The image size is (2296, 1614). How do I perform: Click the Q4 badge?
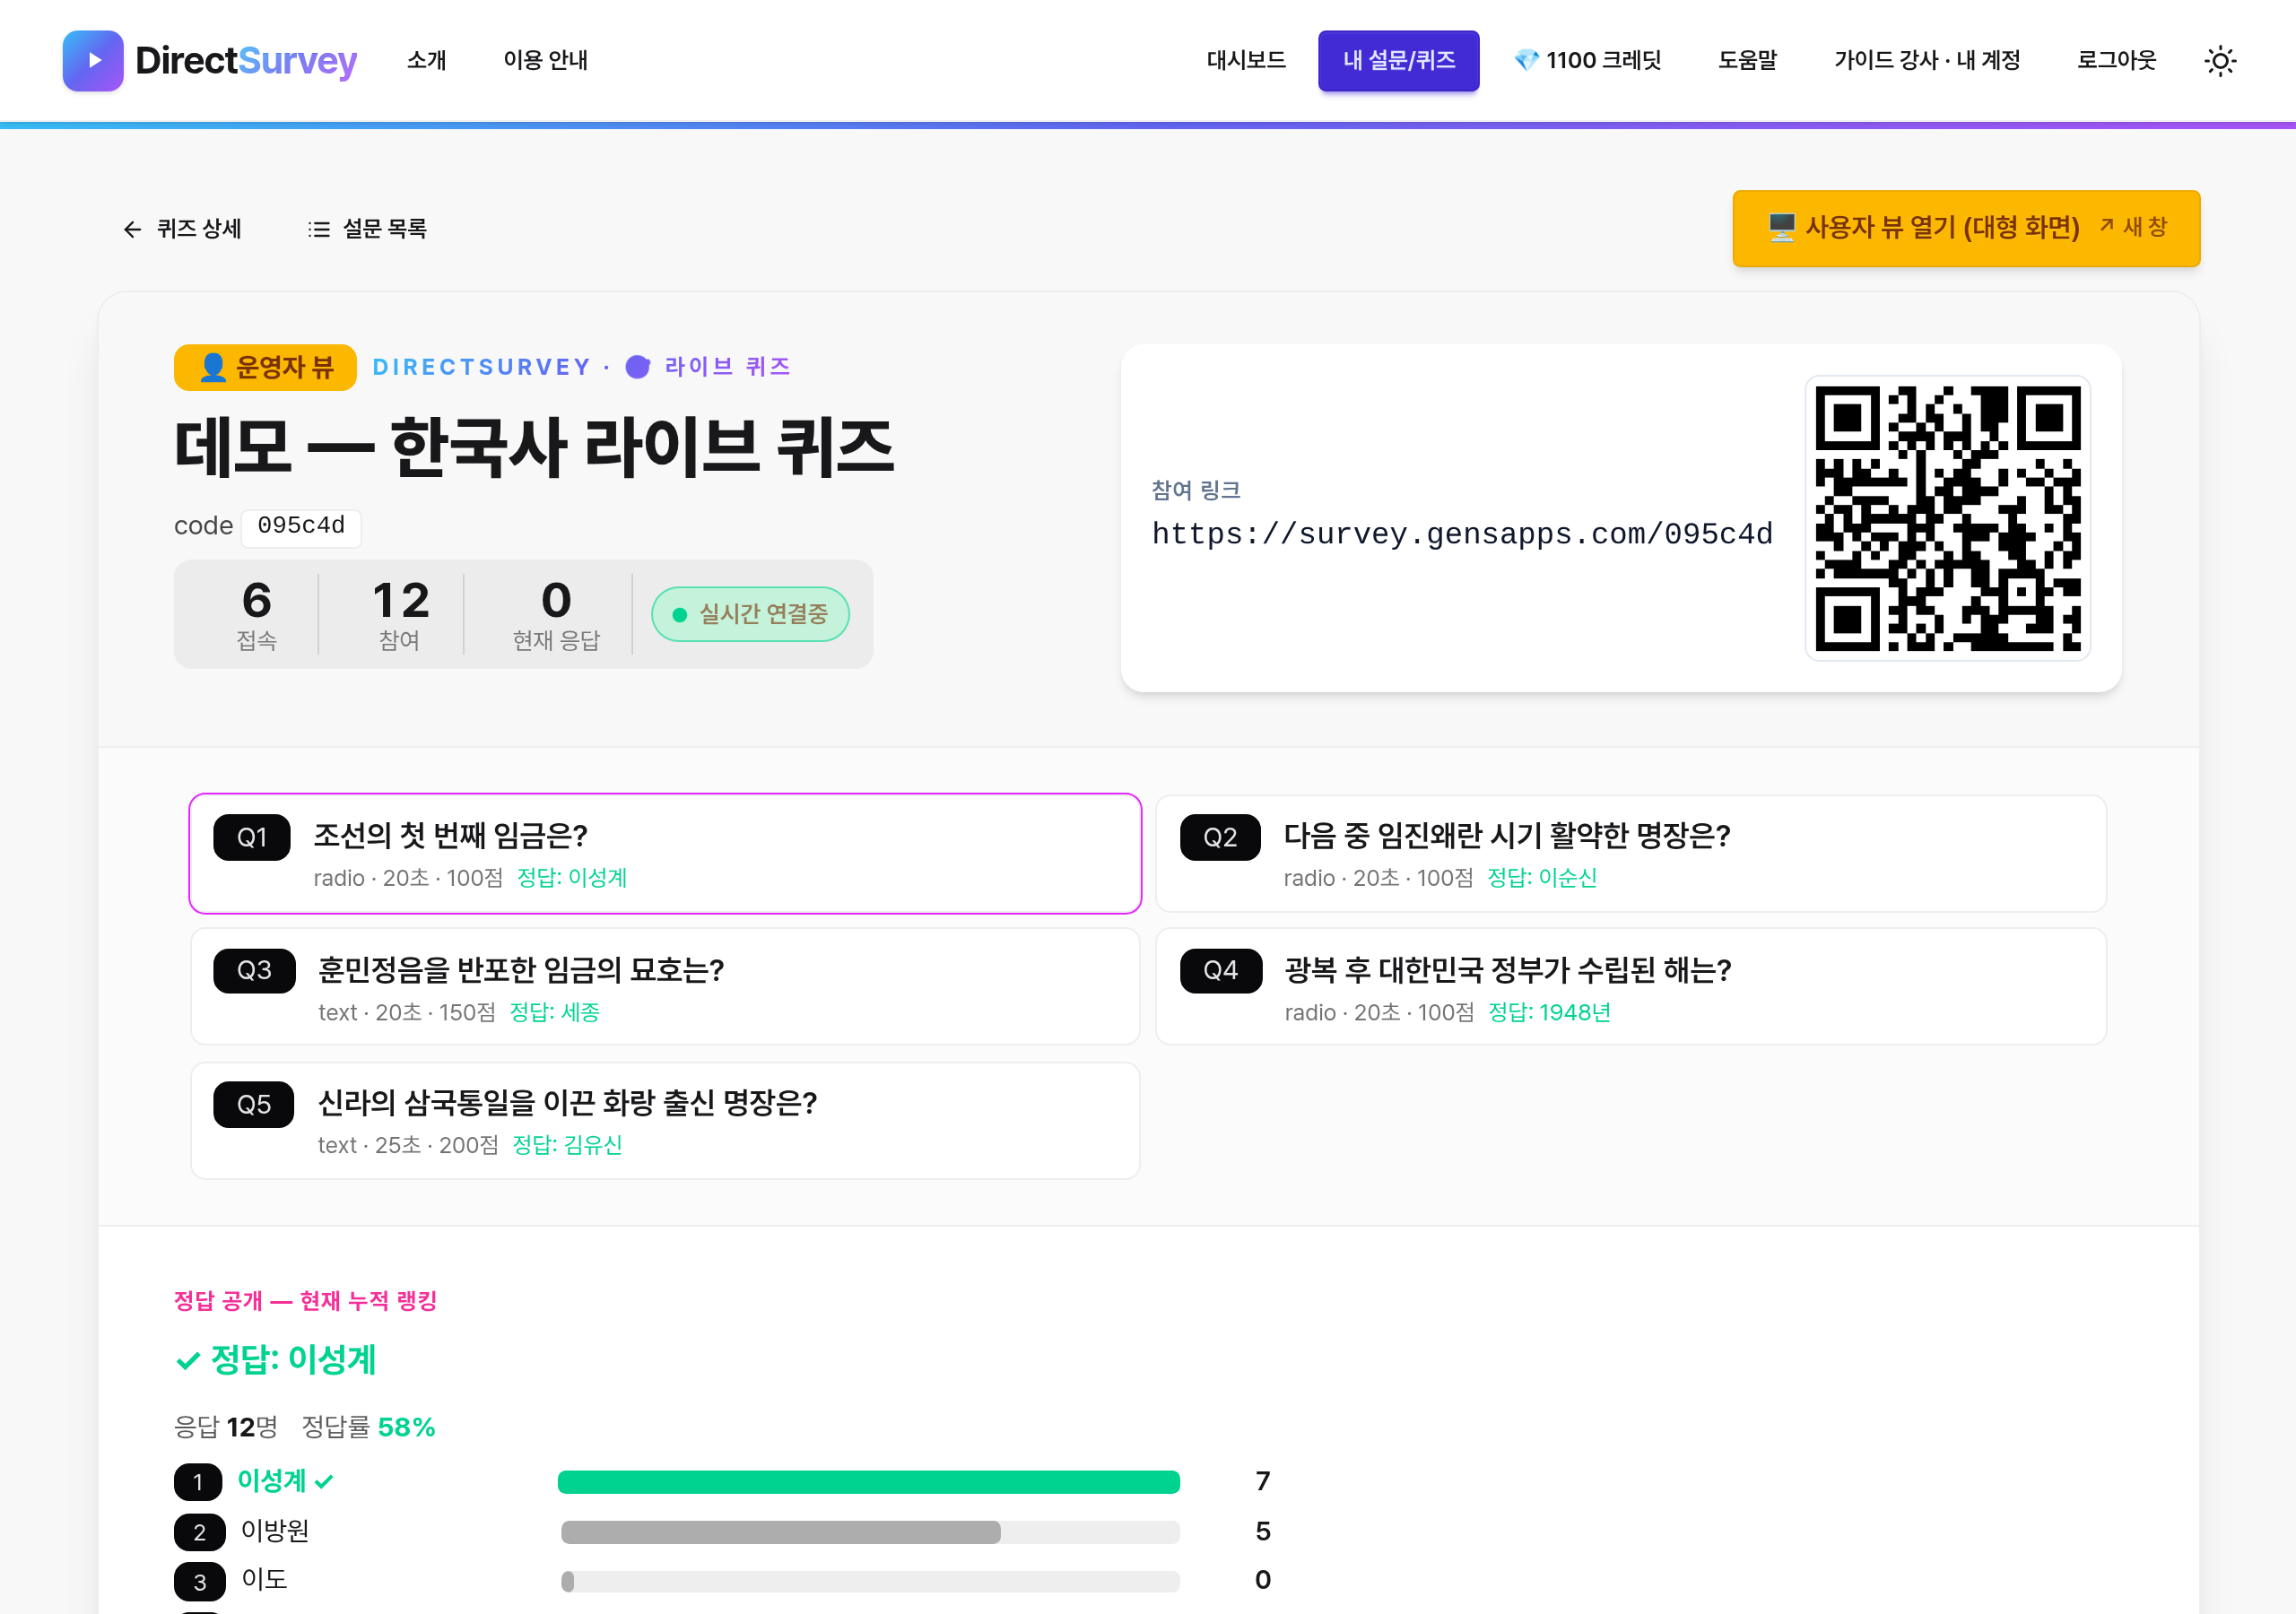pyautogui.click(x=1220, y=970)
